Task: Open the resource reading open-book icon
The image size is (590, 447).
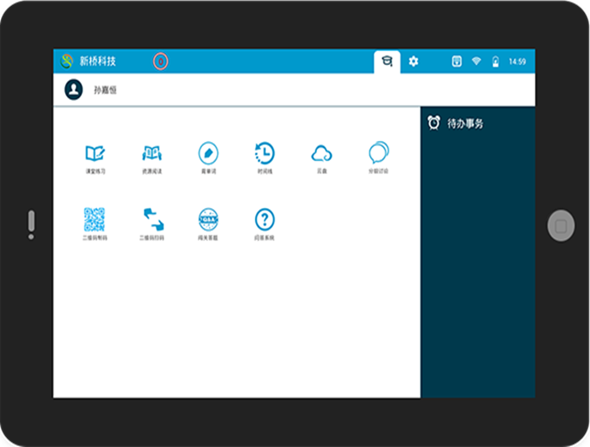Action: (x=152, y=154)
